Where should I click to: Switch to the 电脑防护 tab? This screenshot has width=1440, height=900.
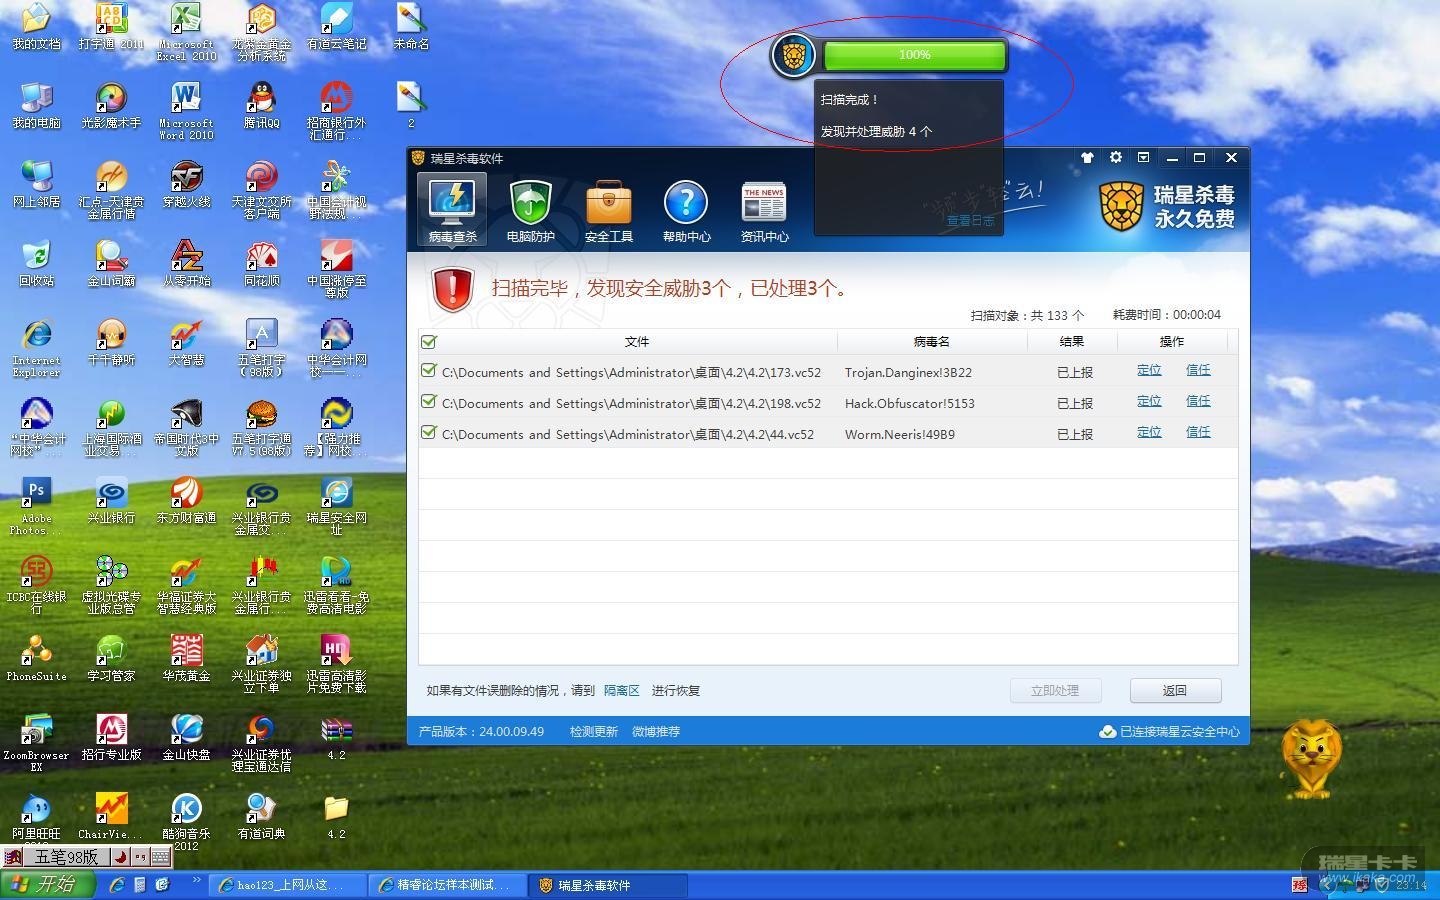coord(530,211)
